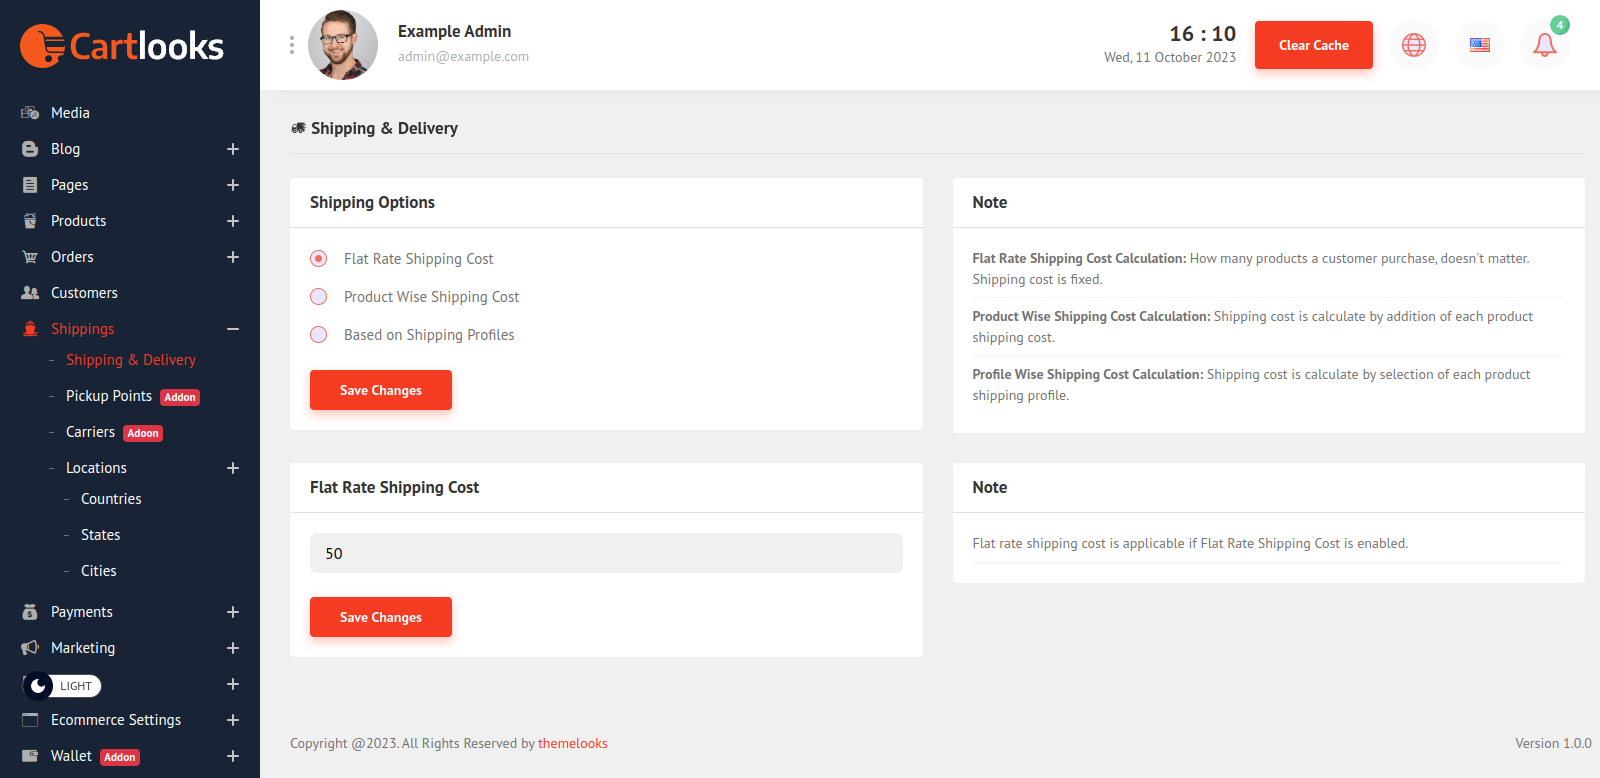
Task: Click the Media sidebar icon
Action: [x=30, y=113]
